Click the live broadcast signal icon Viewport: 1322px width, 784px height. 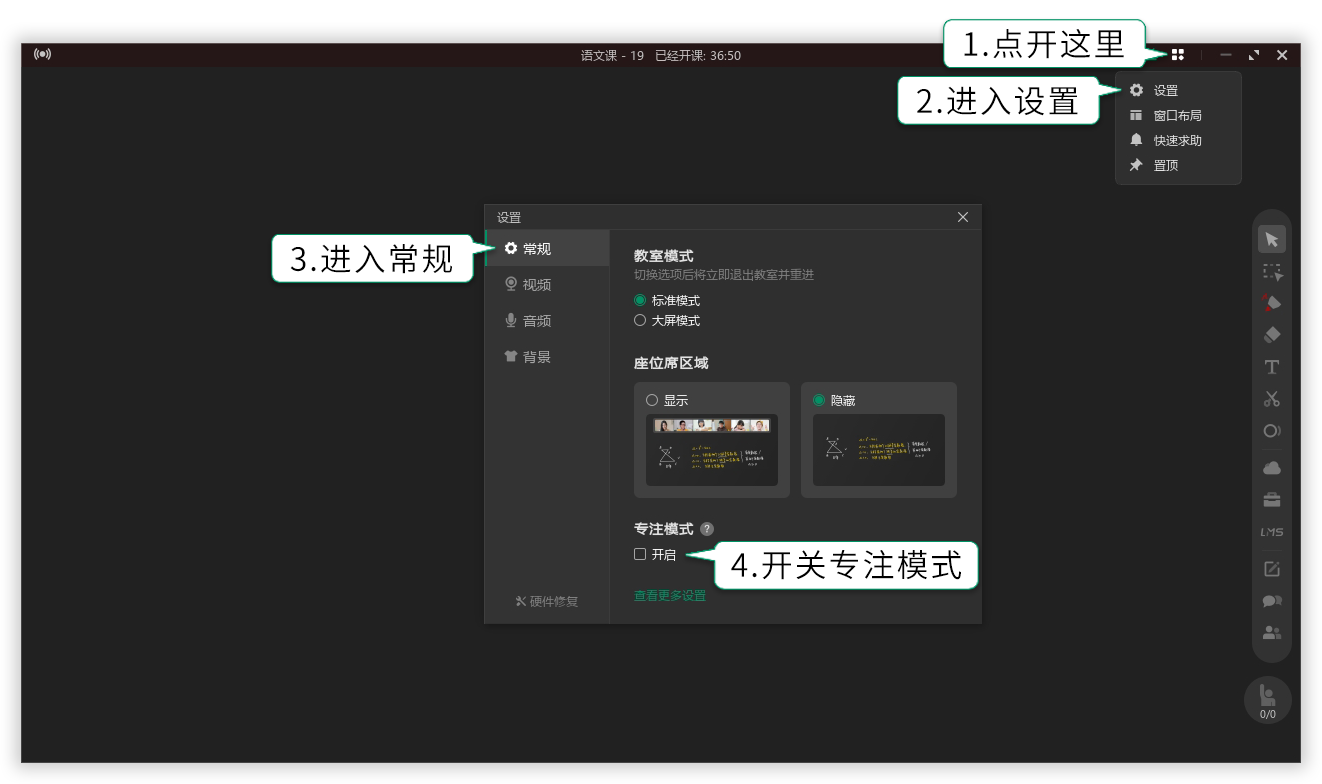pyautogui.click(x=42, y=54)
